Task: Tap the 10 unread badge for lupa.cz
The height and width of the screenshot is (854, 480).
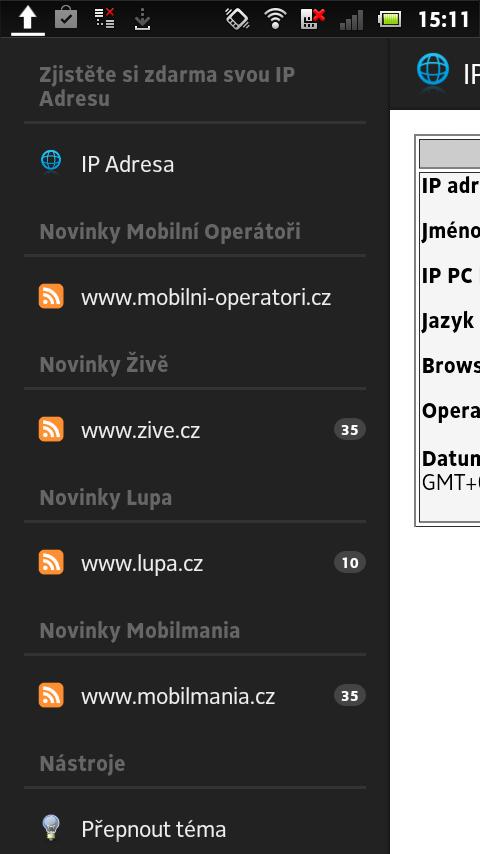Action: [x=350, y=563]
